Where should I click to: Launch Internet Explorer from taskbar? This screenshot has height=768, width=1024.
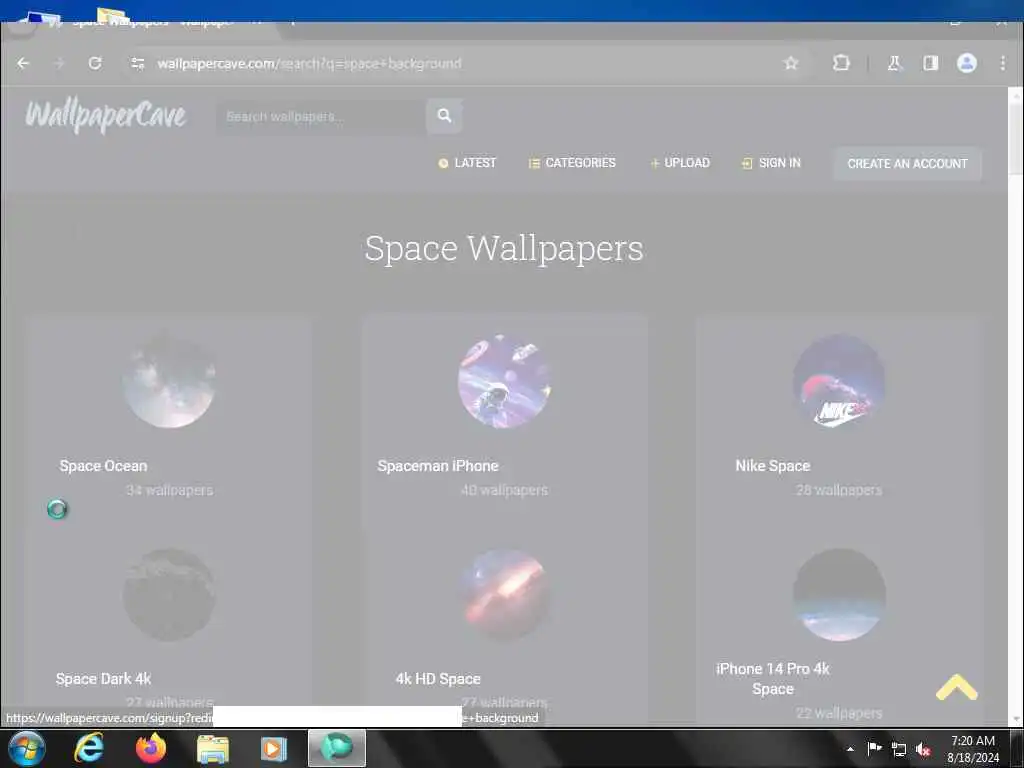[89, 748]
